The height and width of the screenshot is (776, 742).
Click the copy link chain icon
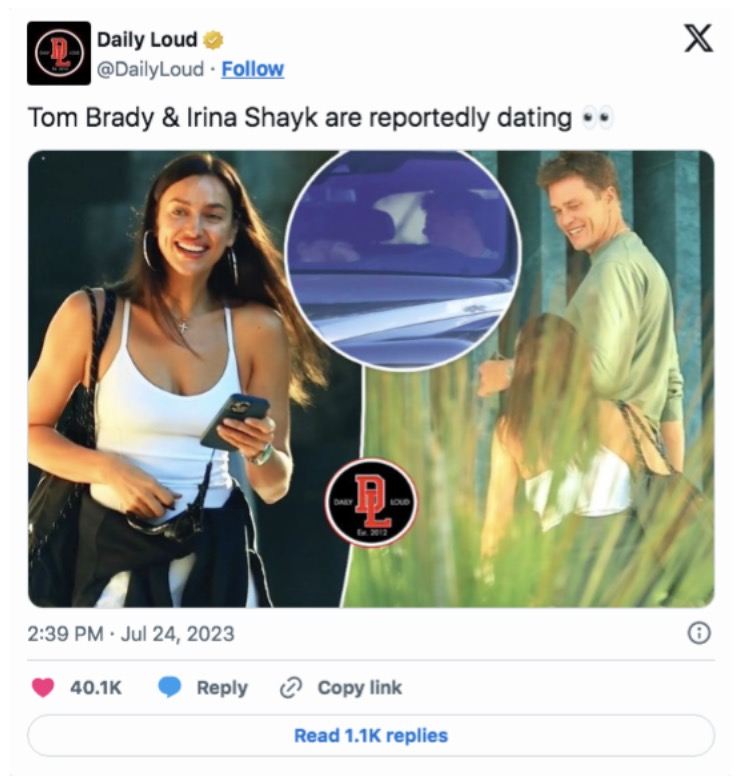tap(291, 688)
